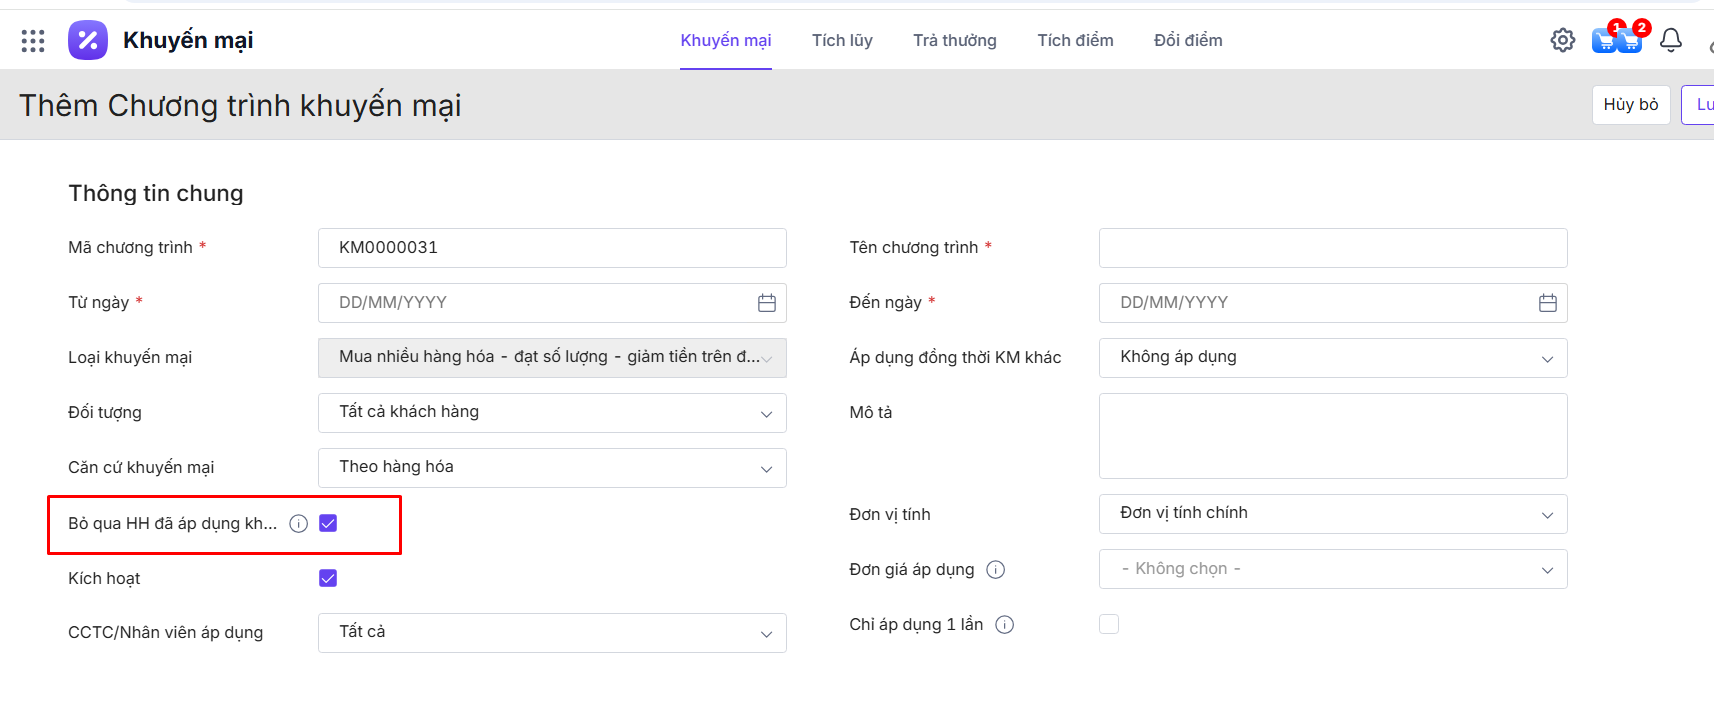This screenshot has height=706, width=1714.
Task: Uncheck the Bỏ qua HH đã áp dụng checkbox
Action: [328, 523]
